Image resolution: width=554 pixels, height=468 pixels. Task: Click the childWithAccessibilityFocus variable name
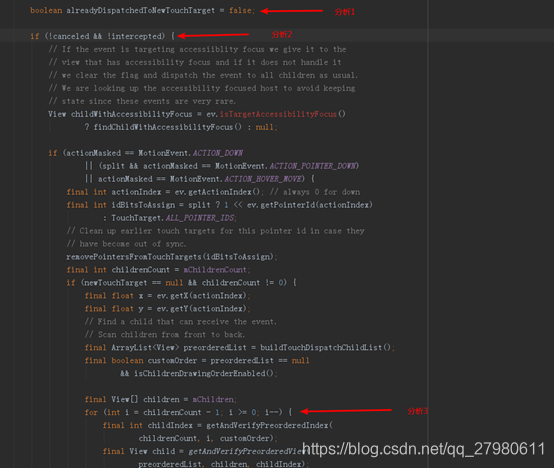131,114
